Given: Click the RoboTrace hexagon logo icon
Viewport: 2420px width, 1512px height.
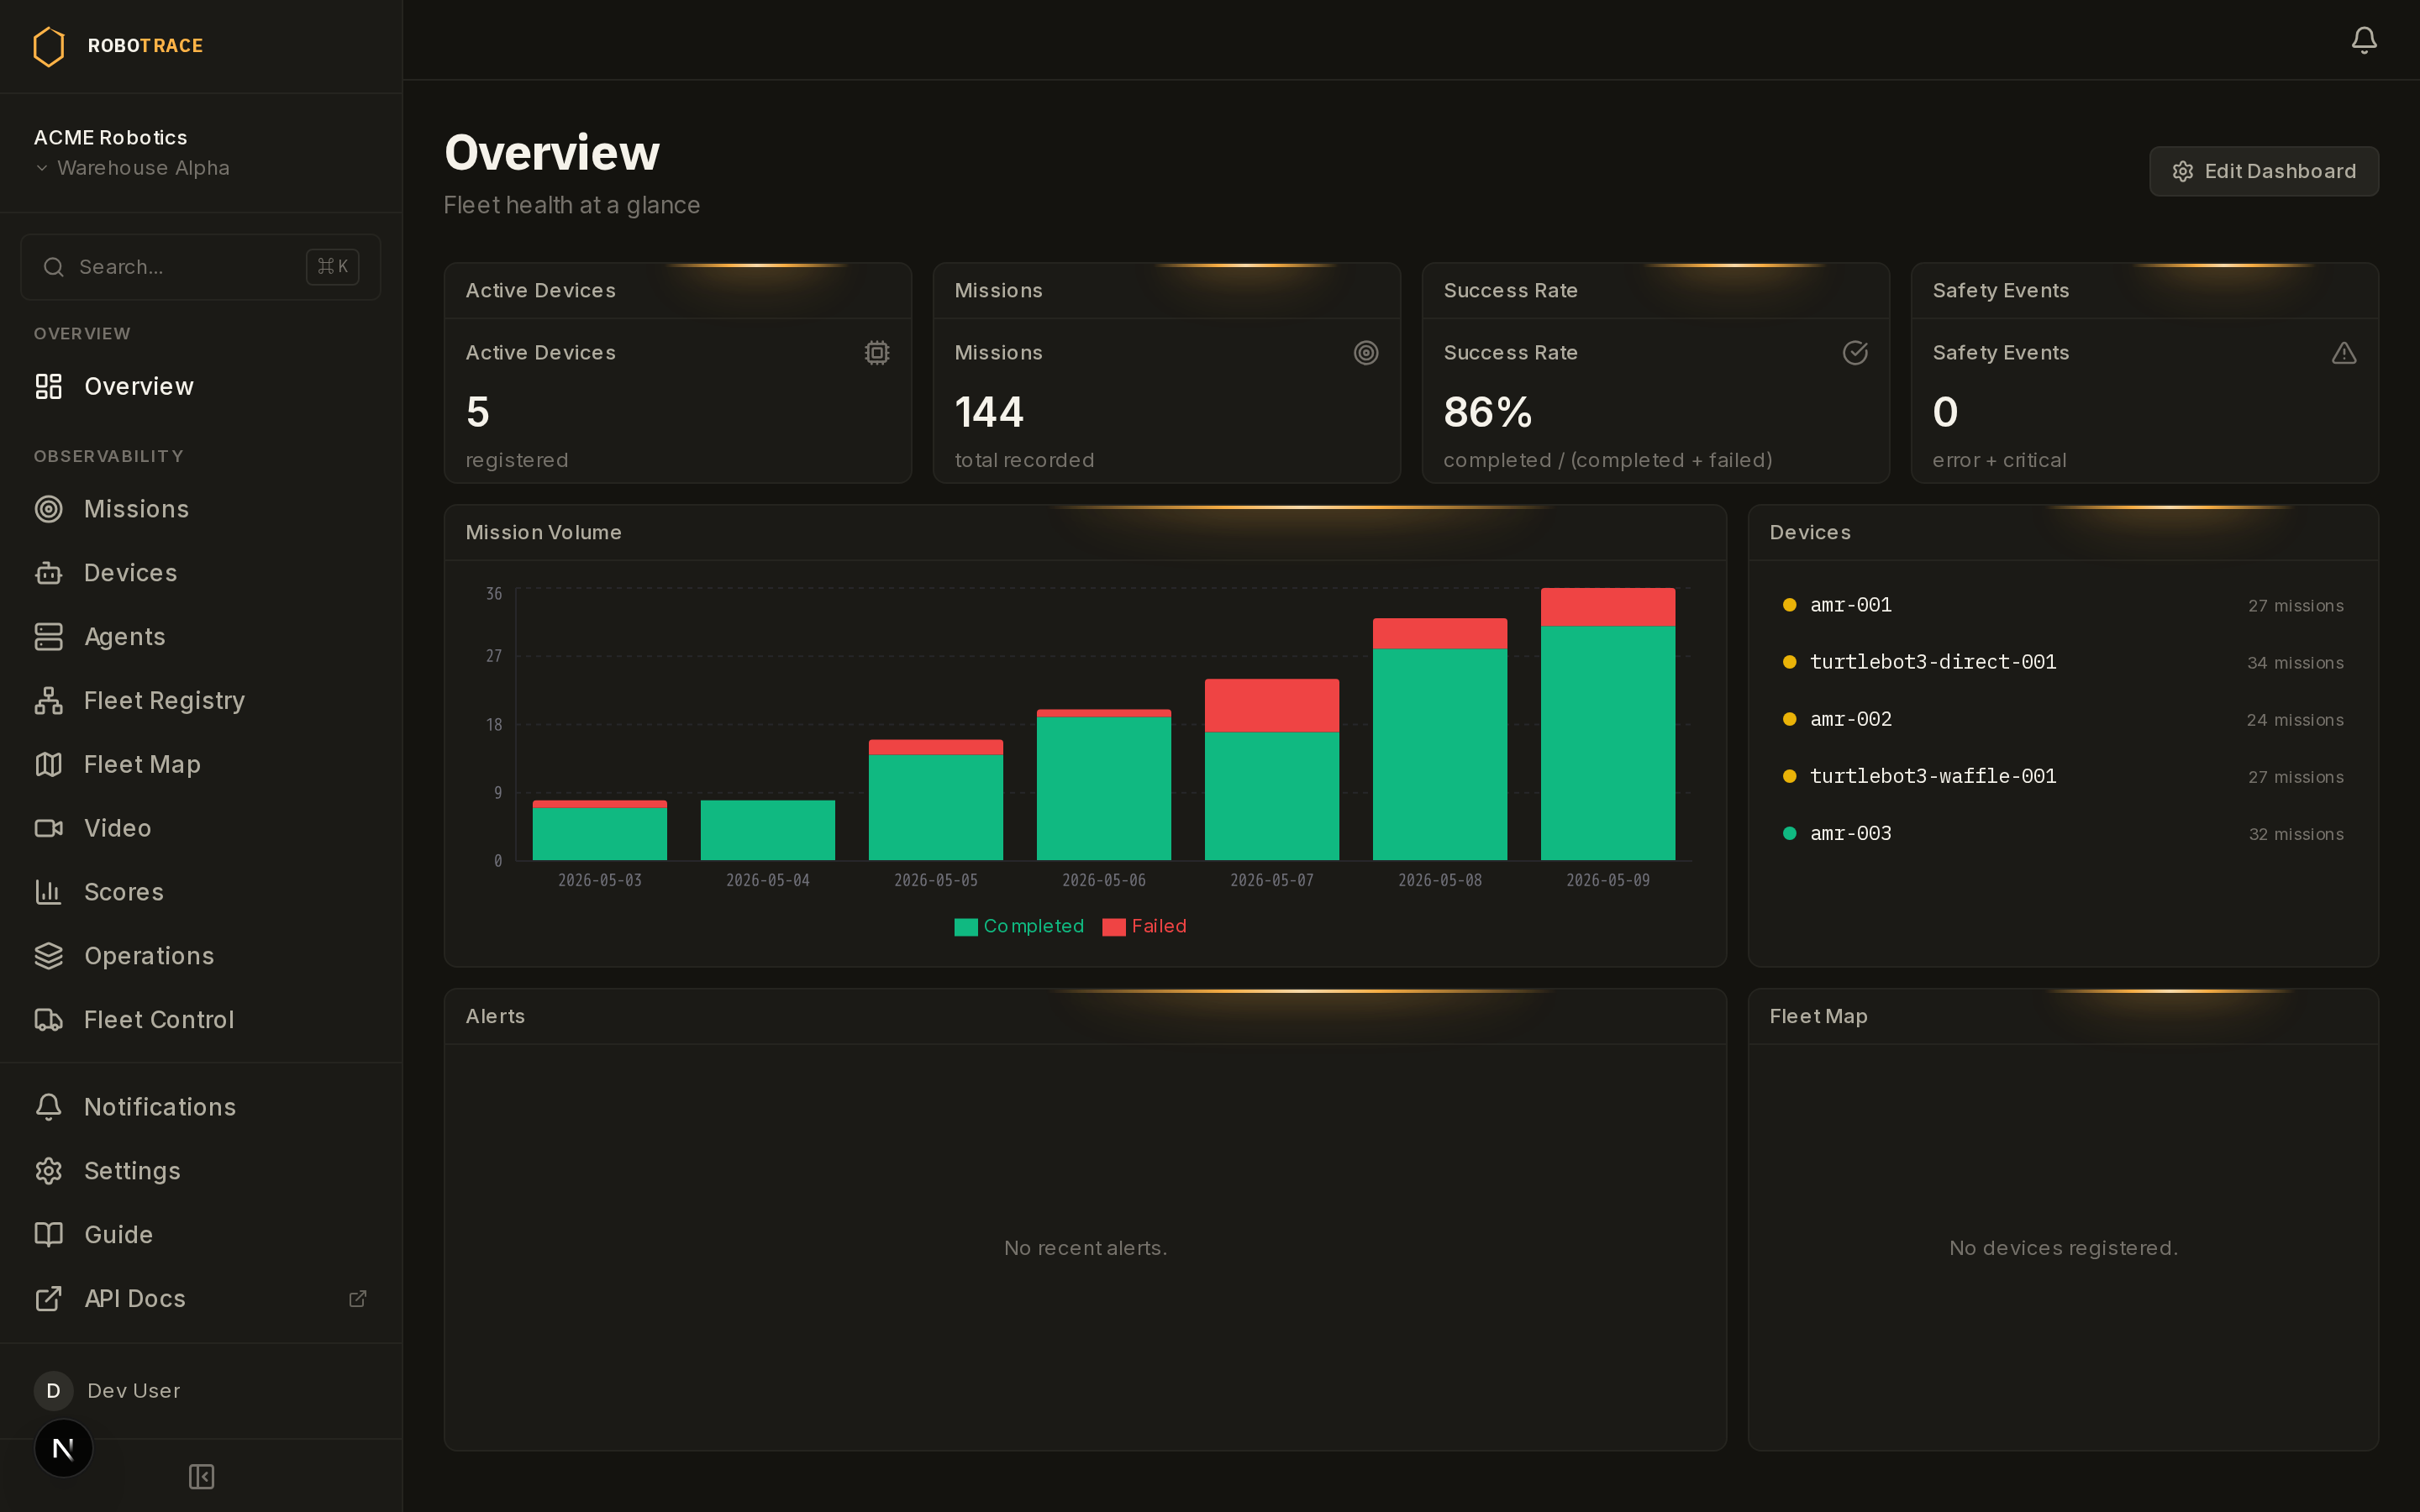Looking at the screenshot, I should tap(48, 46).
